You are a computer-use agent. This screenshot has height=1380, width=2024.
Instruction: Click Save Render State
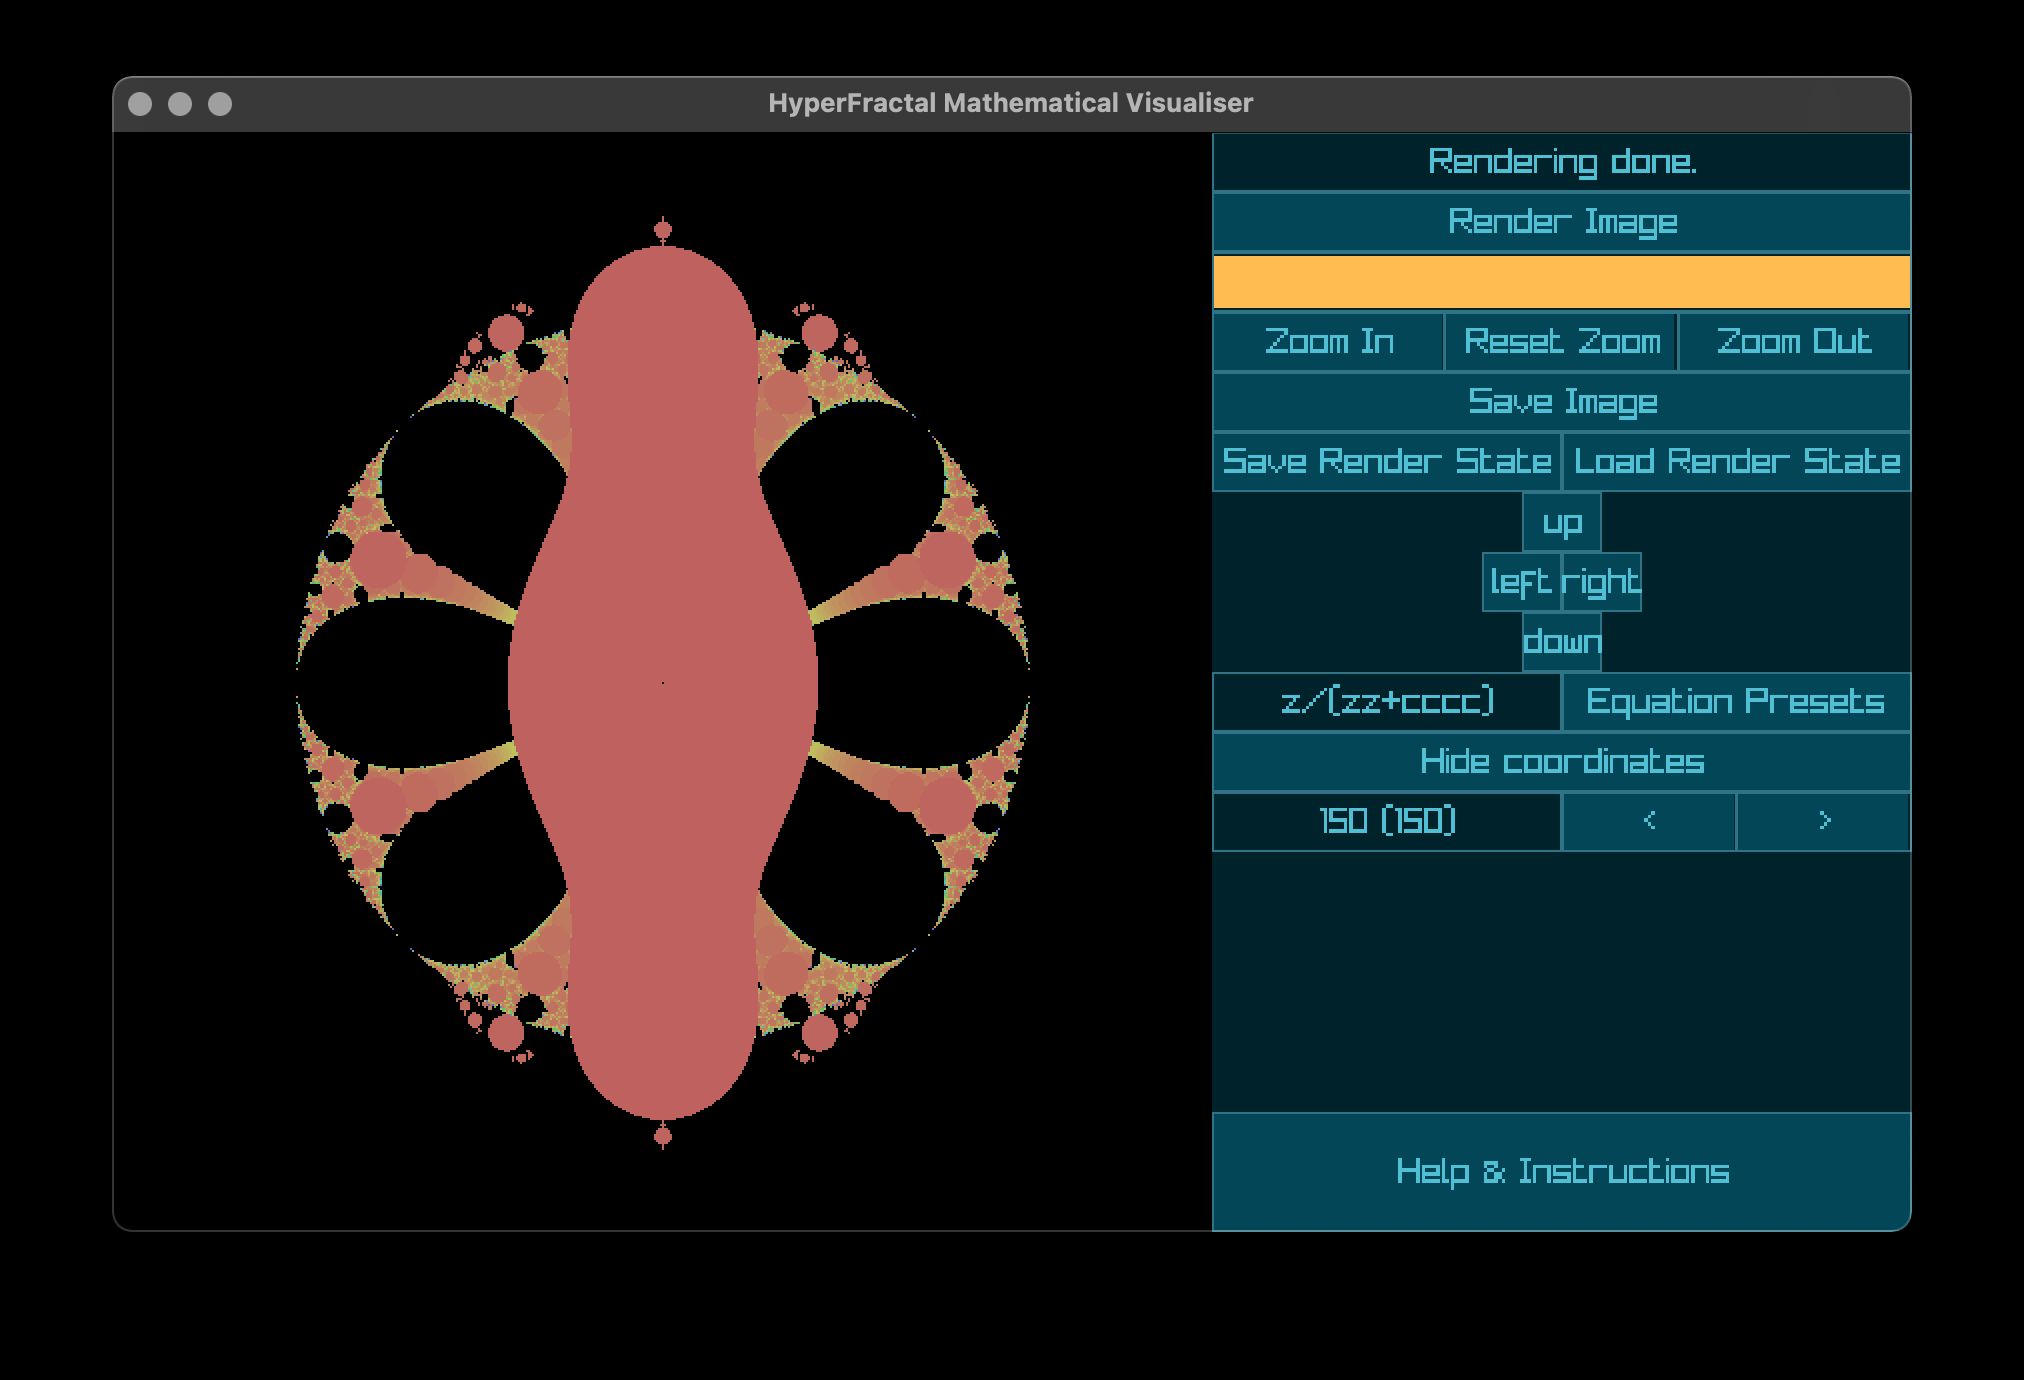pyautogui.click(x=1386, y=462)
